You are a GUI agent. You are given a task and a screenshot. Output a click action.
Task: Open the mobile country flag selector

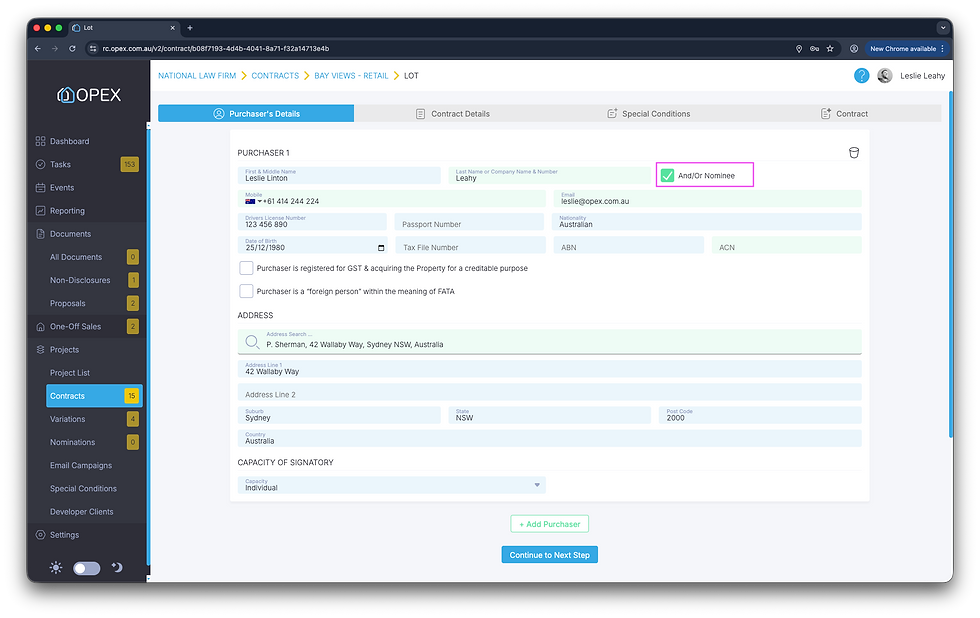coord(253,201)
